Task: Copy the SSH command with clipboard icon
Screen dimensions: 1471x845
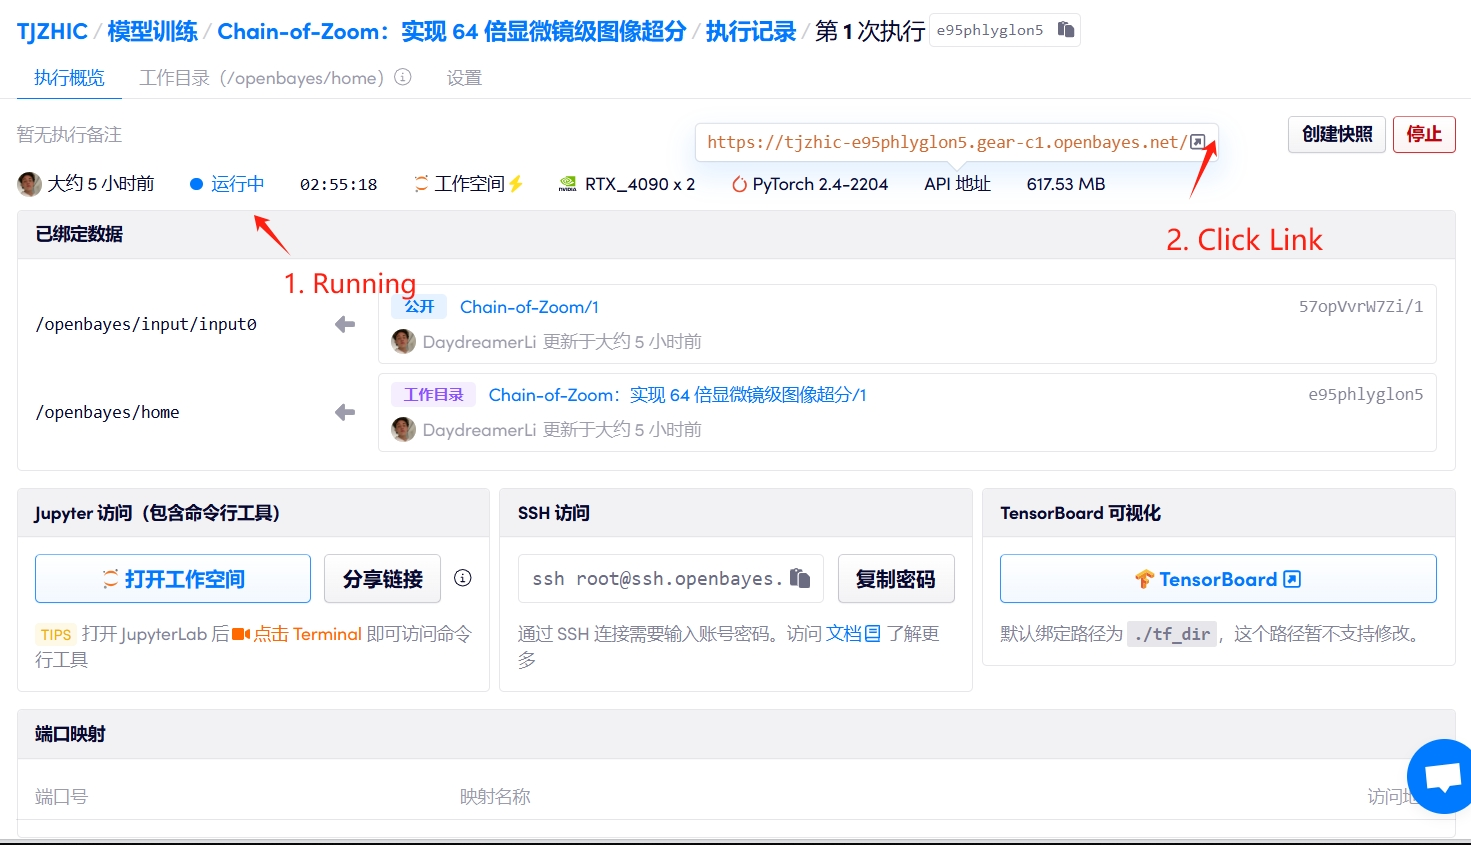Action: pos(799,578)
